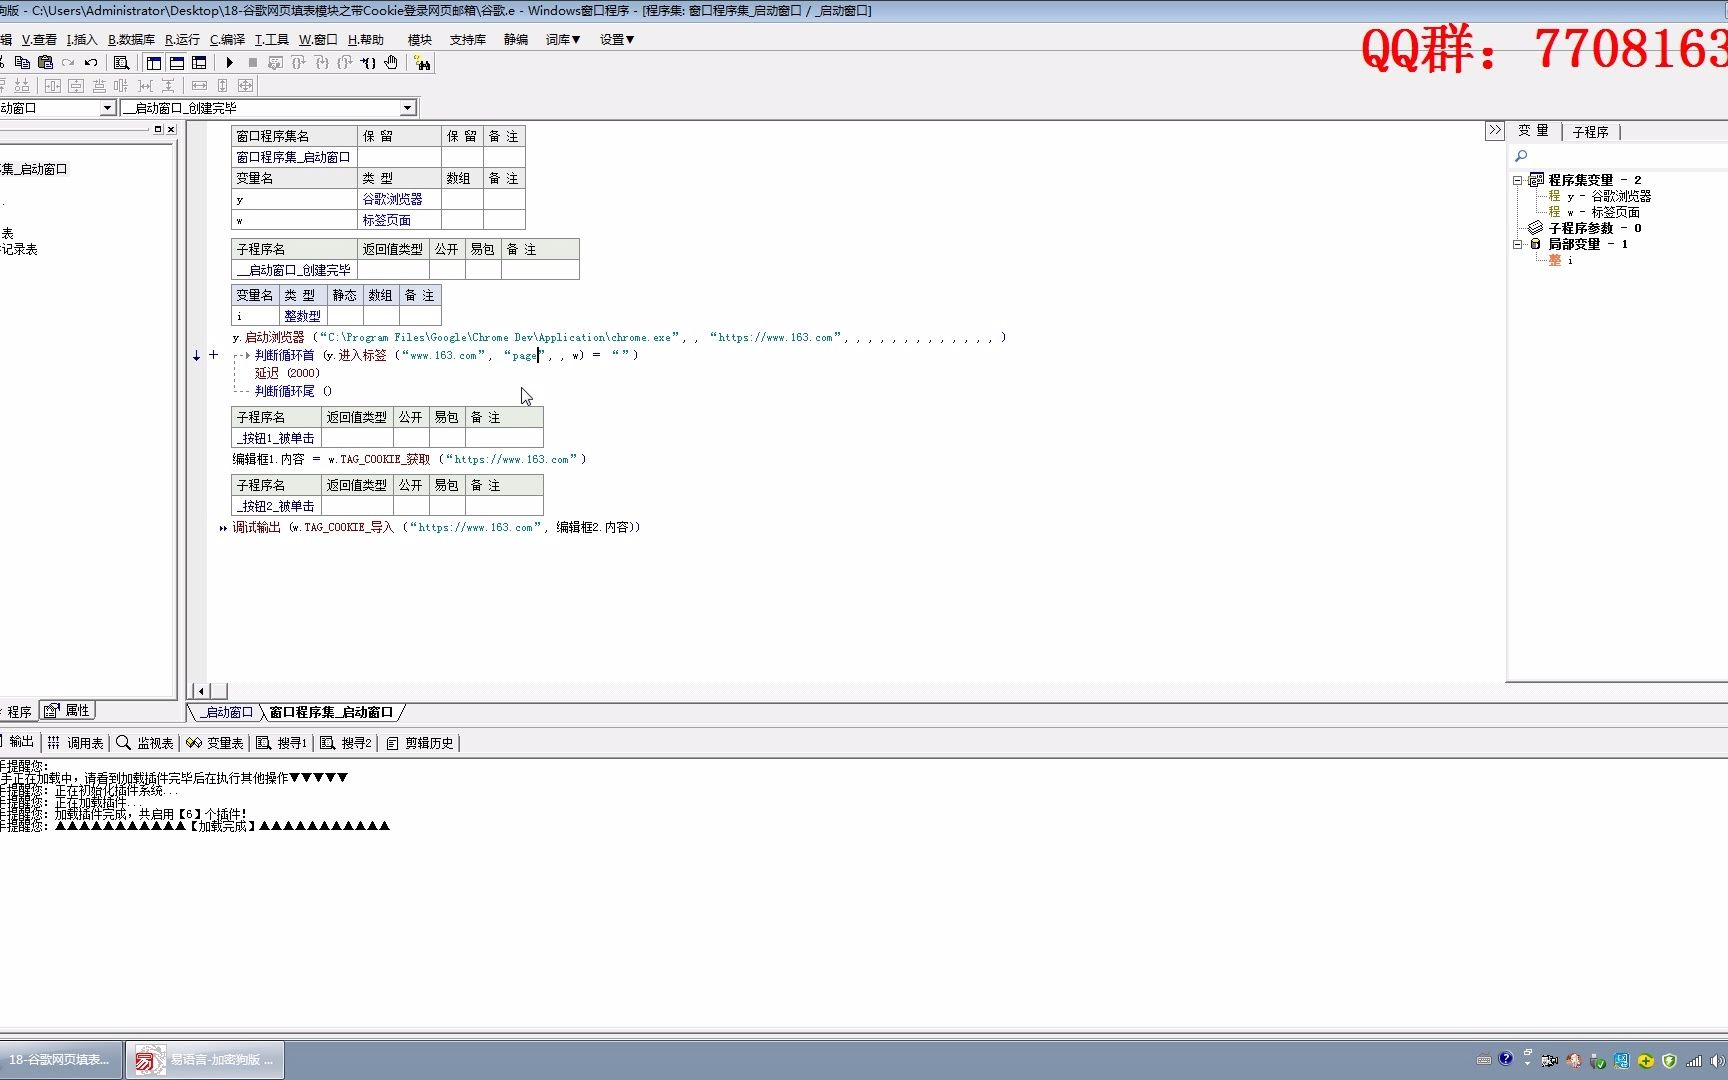Open the _启动窗口_创建完毕 subroutine dropdown
The width and height of the screenshot is (1728, 1080).
407,108
